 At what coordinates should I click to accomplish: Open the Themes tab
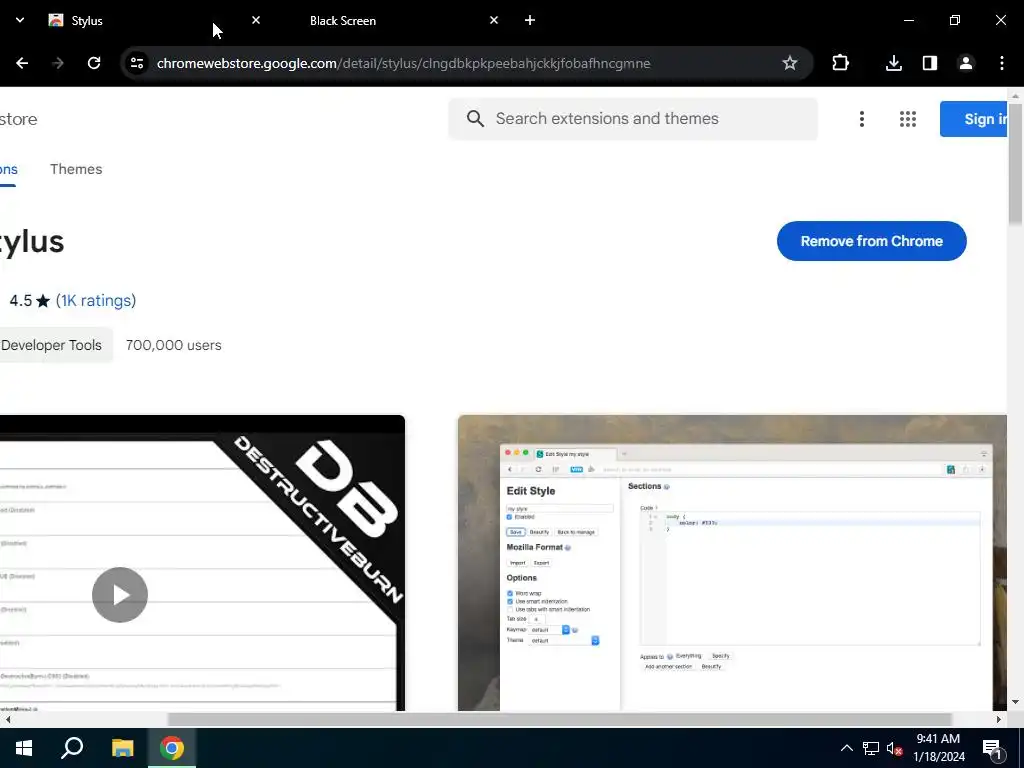click(x=76, y=169)
